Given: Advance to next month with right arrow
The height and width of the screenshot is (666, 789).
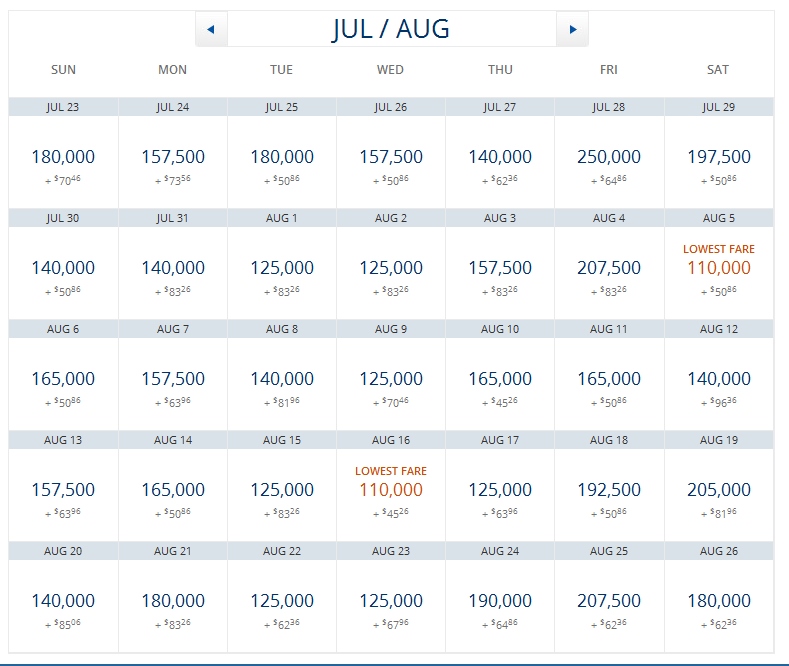Looking at the screenshot, I should pos(572,30).
